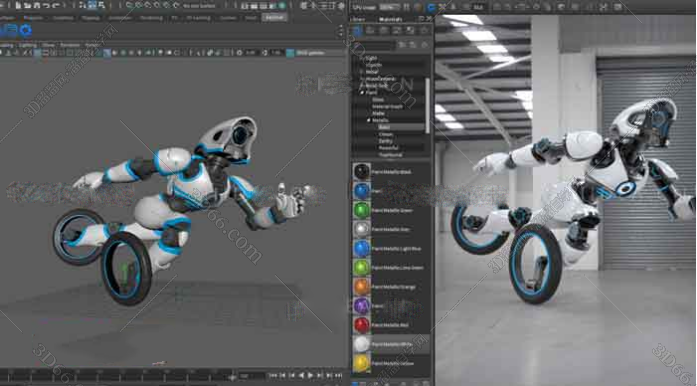Collapse the Paint folder in material tree

[x=362, y=92]
